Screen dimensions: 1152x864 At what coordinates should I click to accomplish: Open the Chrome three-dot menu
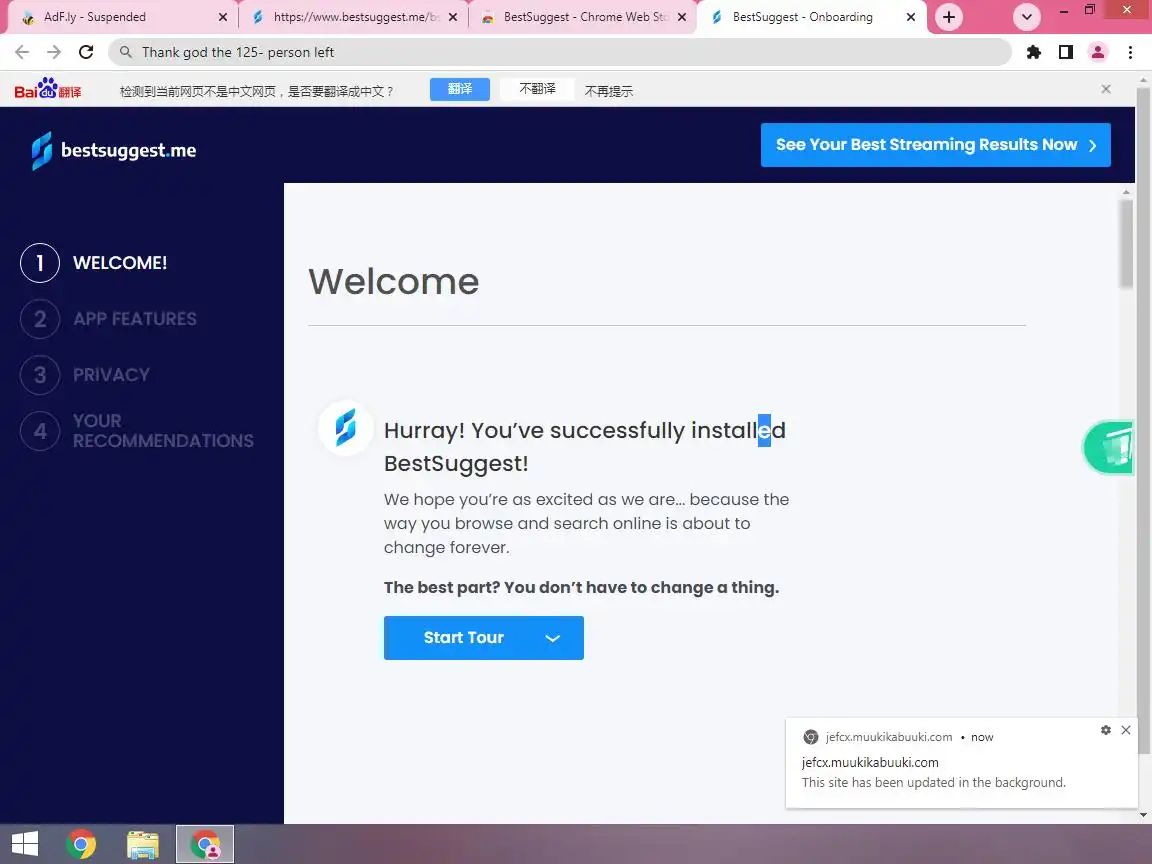1130,52
